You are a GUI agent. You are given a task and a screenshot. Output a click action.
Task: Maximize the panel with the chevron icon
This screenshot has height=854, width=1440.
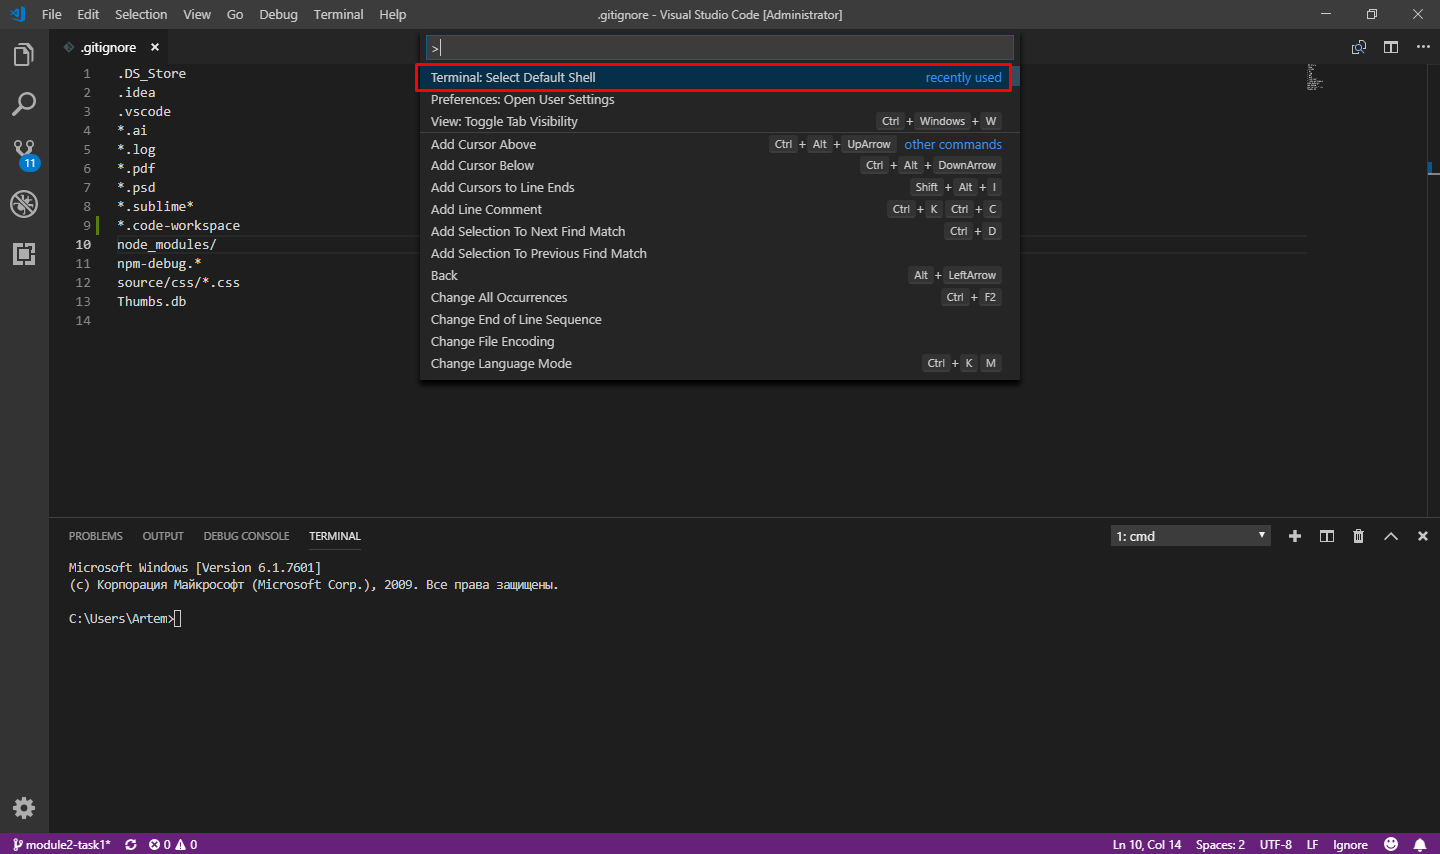coord(1390,535)
